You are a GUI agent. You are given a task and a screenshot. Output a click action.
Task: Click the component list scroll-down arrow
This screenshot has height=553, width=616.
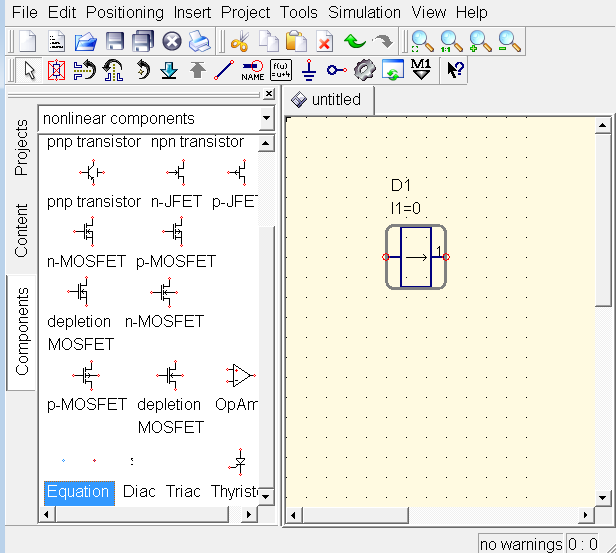[x=266, y=496]
